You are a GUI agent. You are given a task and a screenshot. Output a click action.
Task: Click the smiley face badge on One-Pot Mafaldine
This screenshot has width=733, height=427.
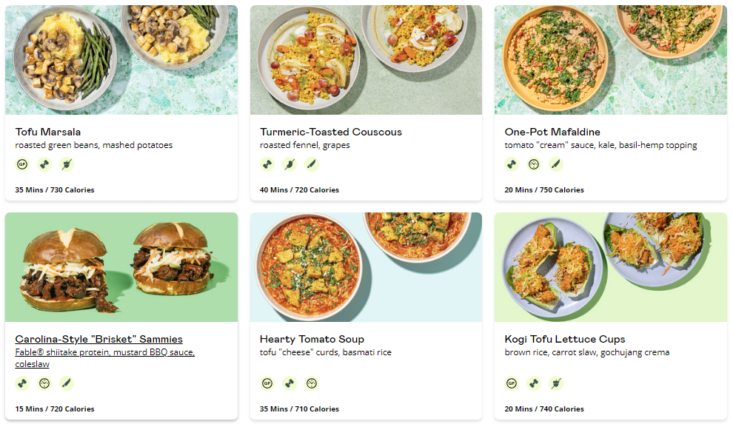[x=534, y=164]
